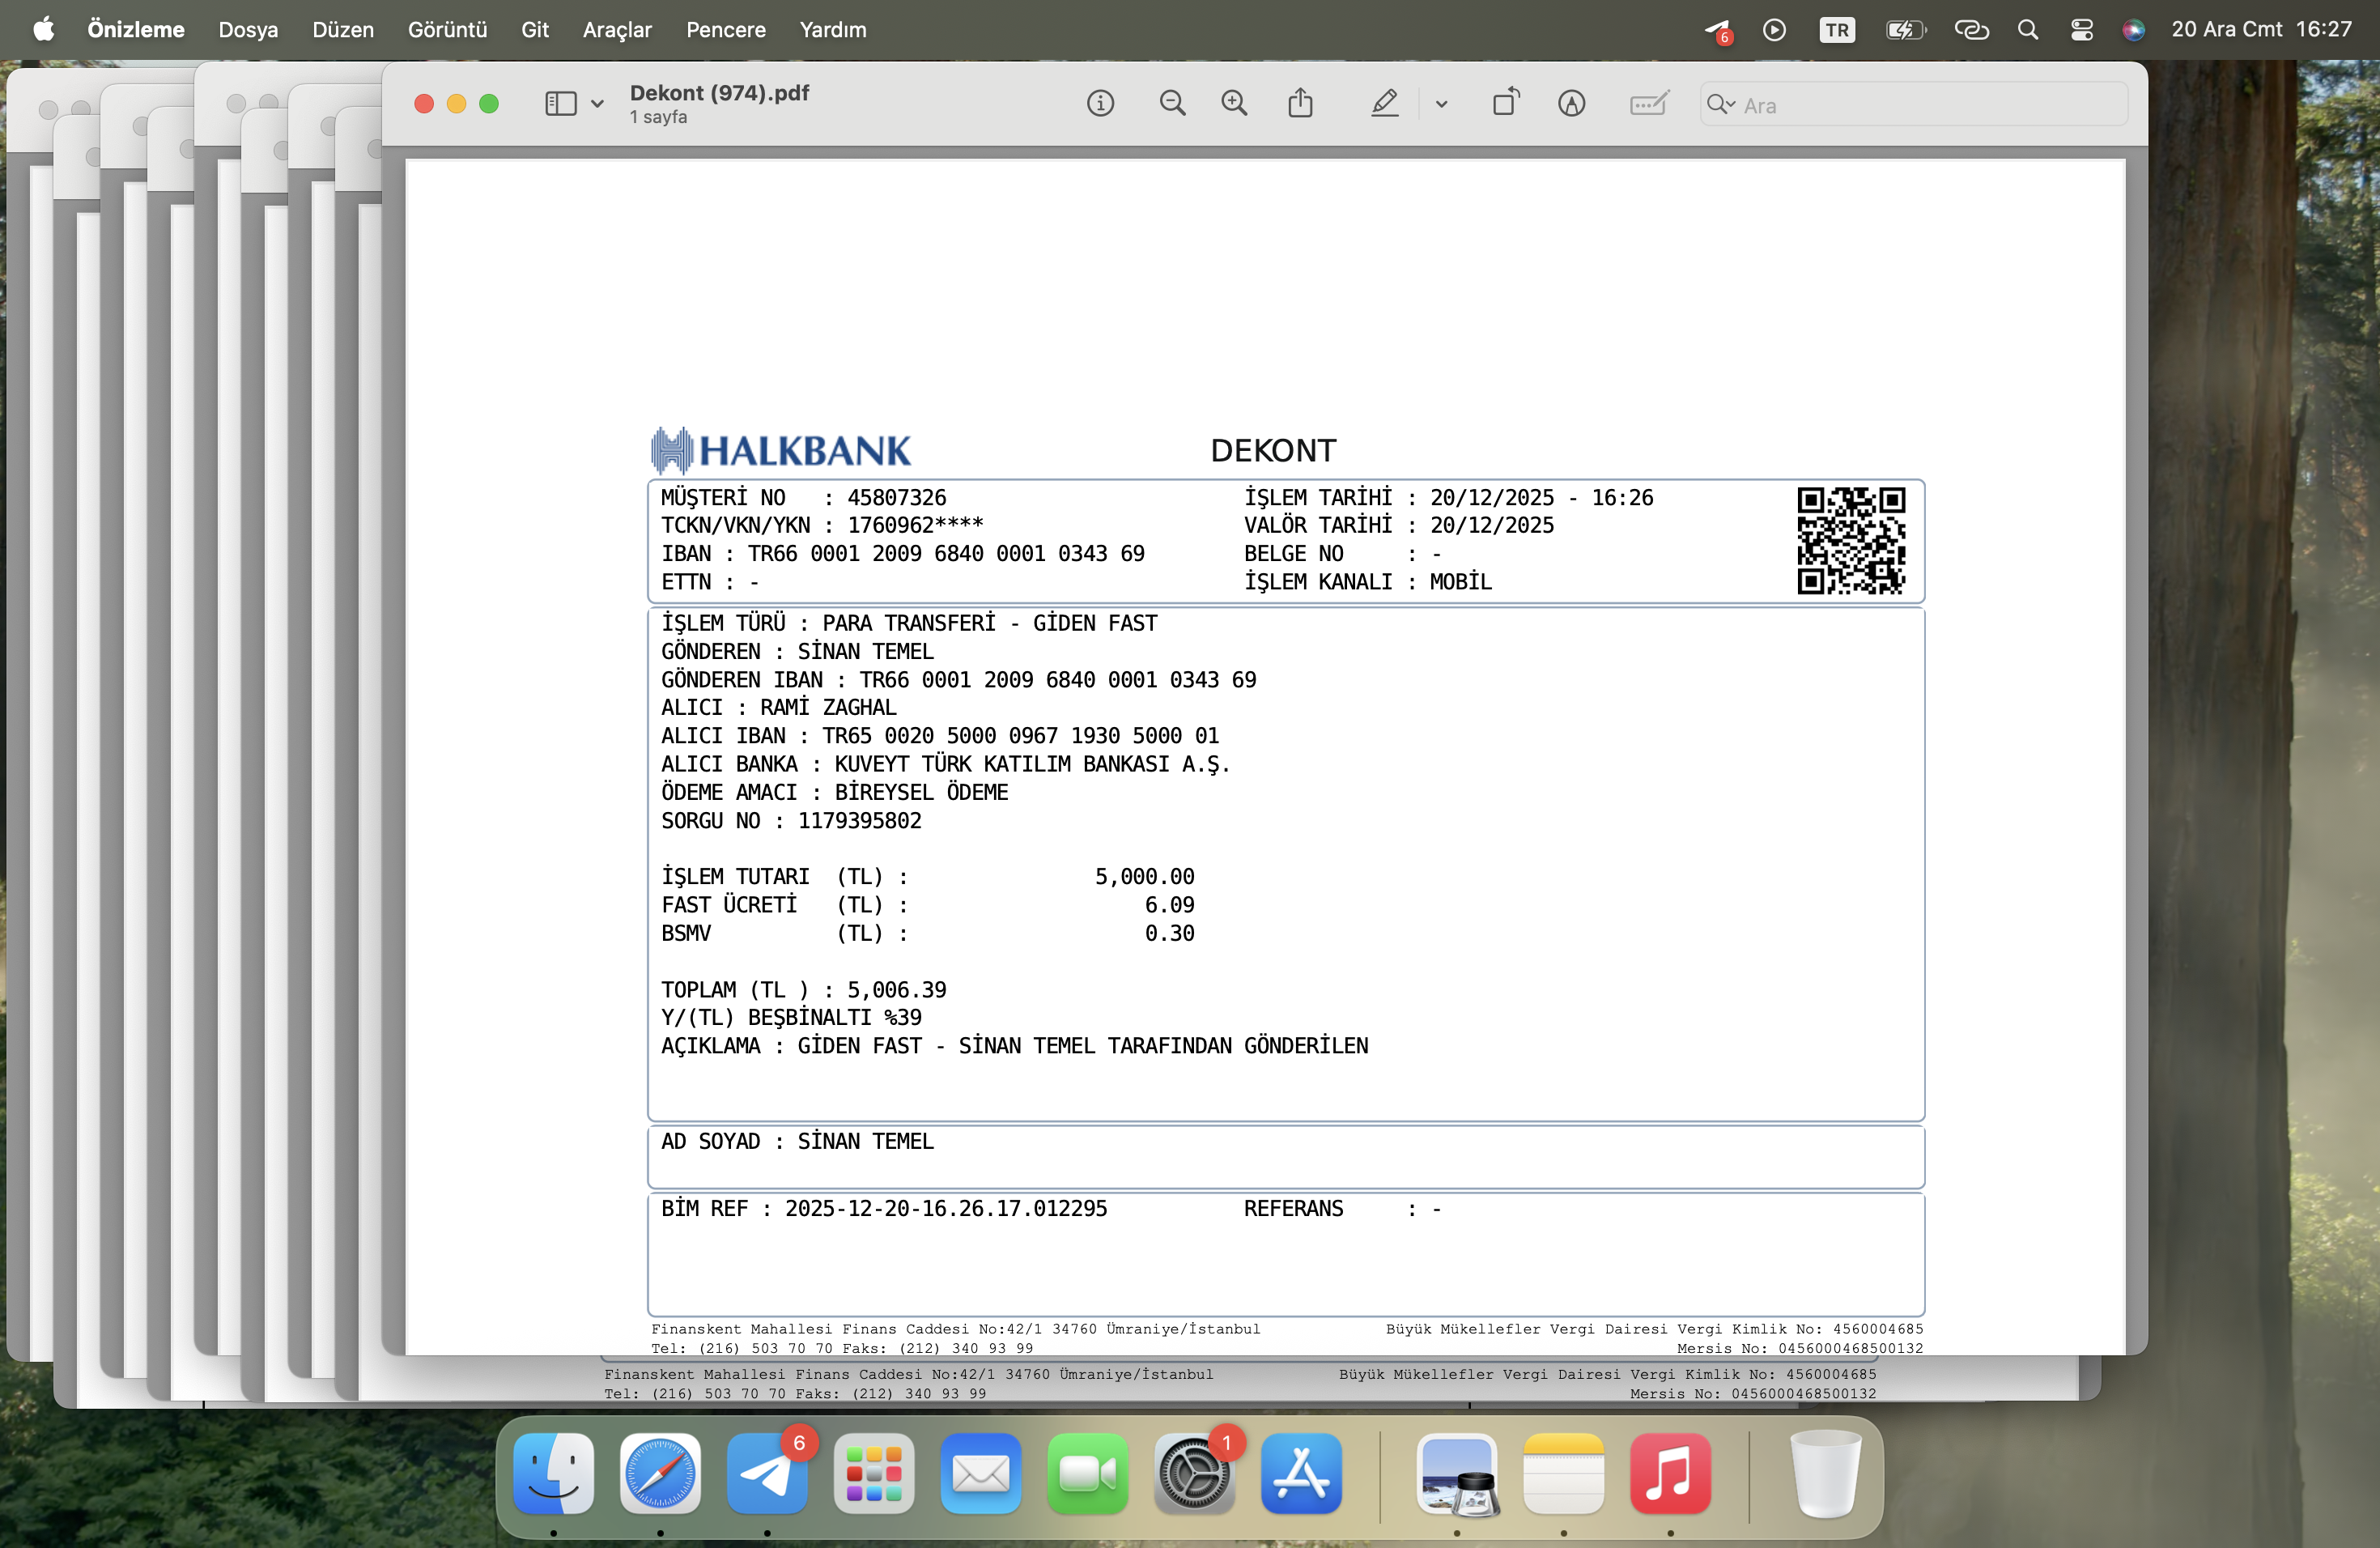The height and width of the screenshot is (1548, 2380).
Task: Select the SORGU NO '1179395802'
Action: [x=859, y=821]
